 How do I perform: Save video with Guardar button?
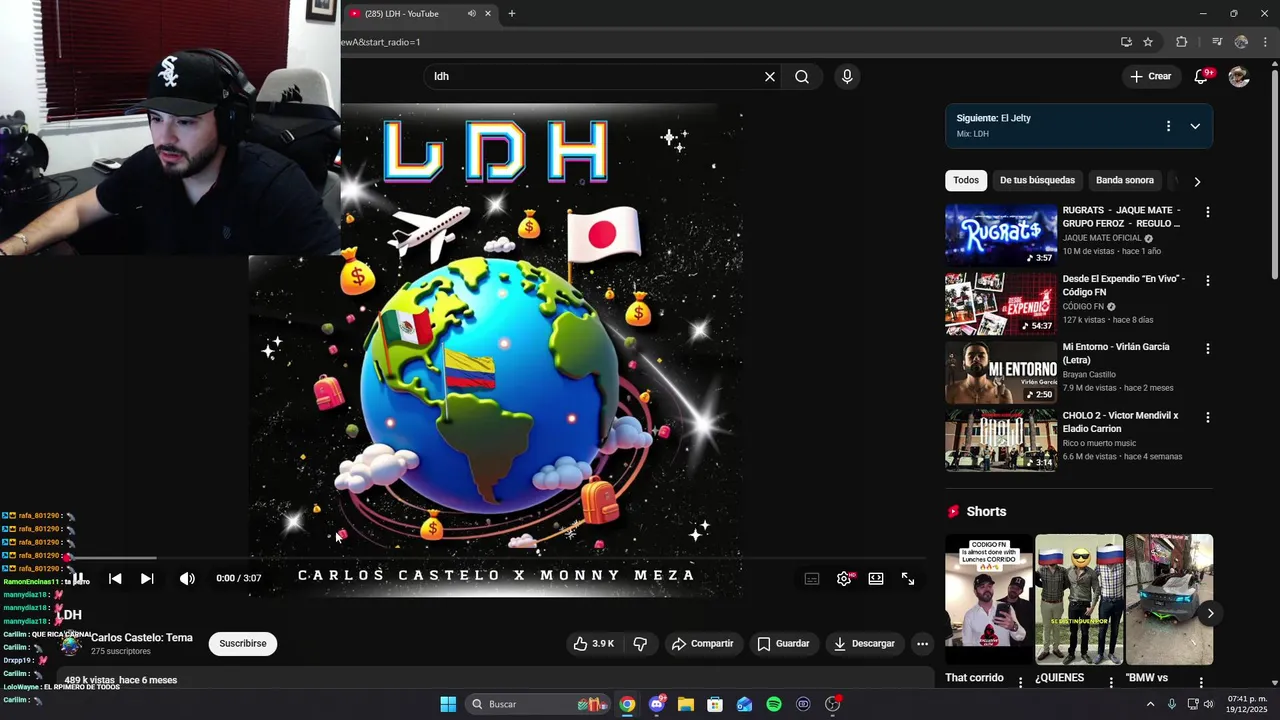[783, 644]
